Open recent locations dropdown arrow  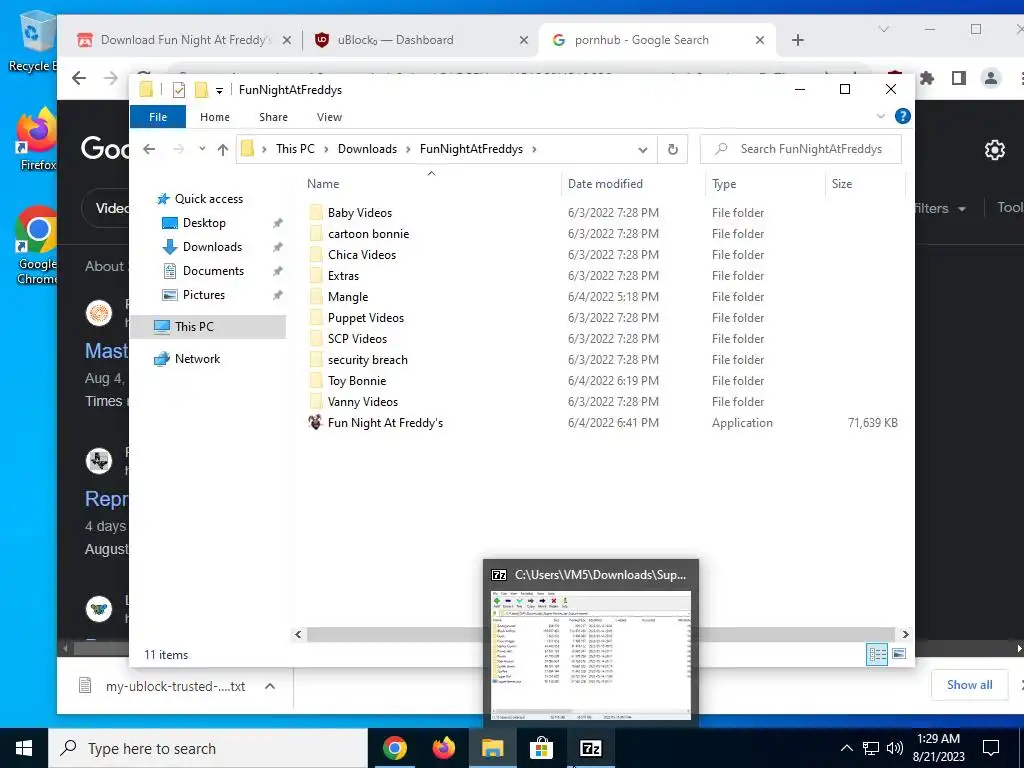[202, 149]
